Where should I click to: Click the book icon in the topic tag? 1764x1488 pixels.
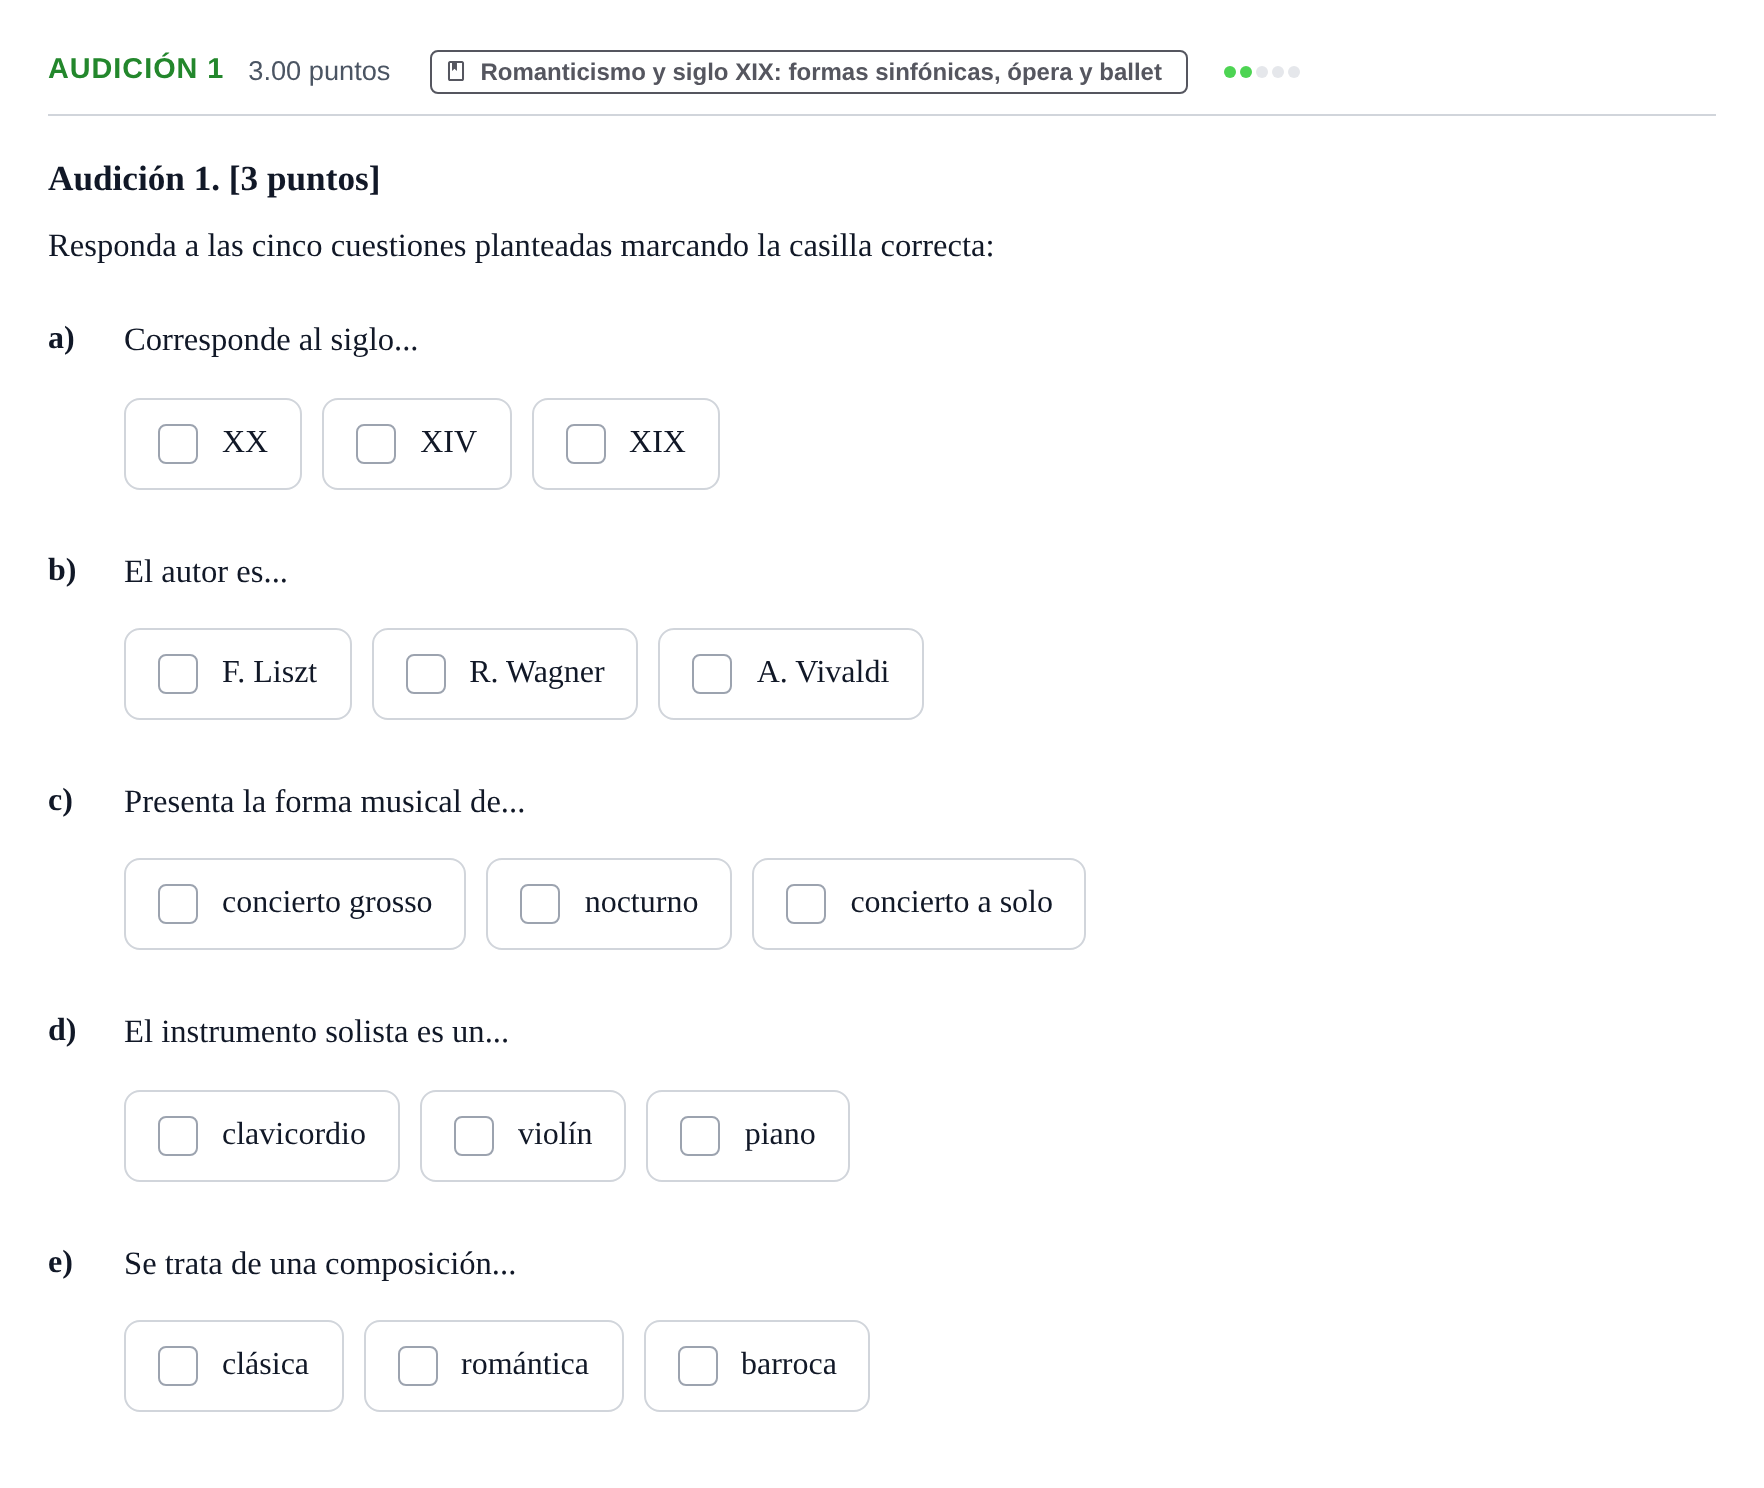(456, 72)
